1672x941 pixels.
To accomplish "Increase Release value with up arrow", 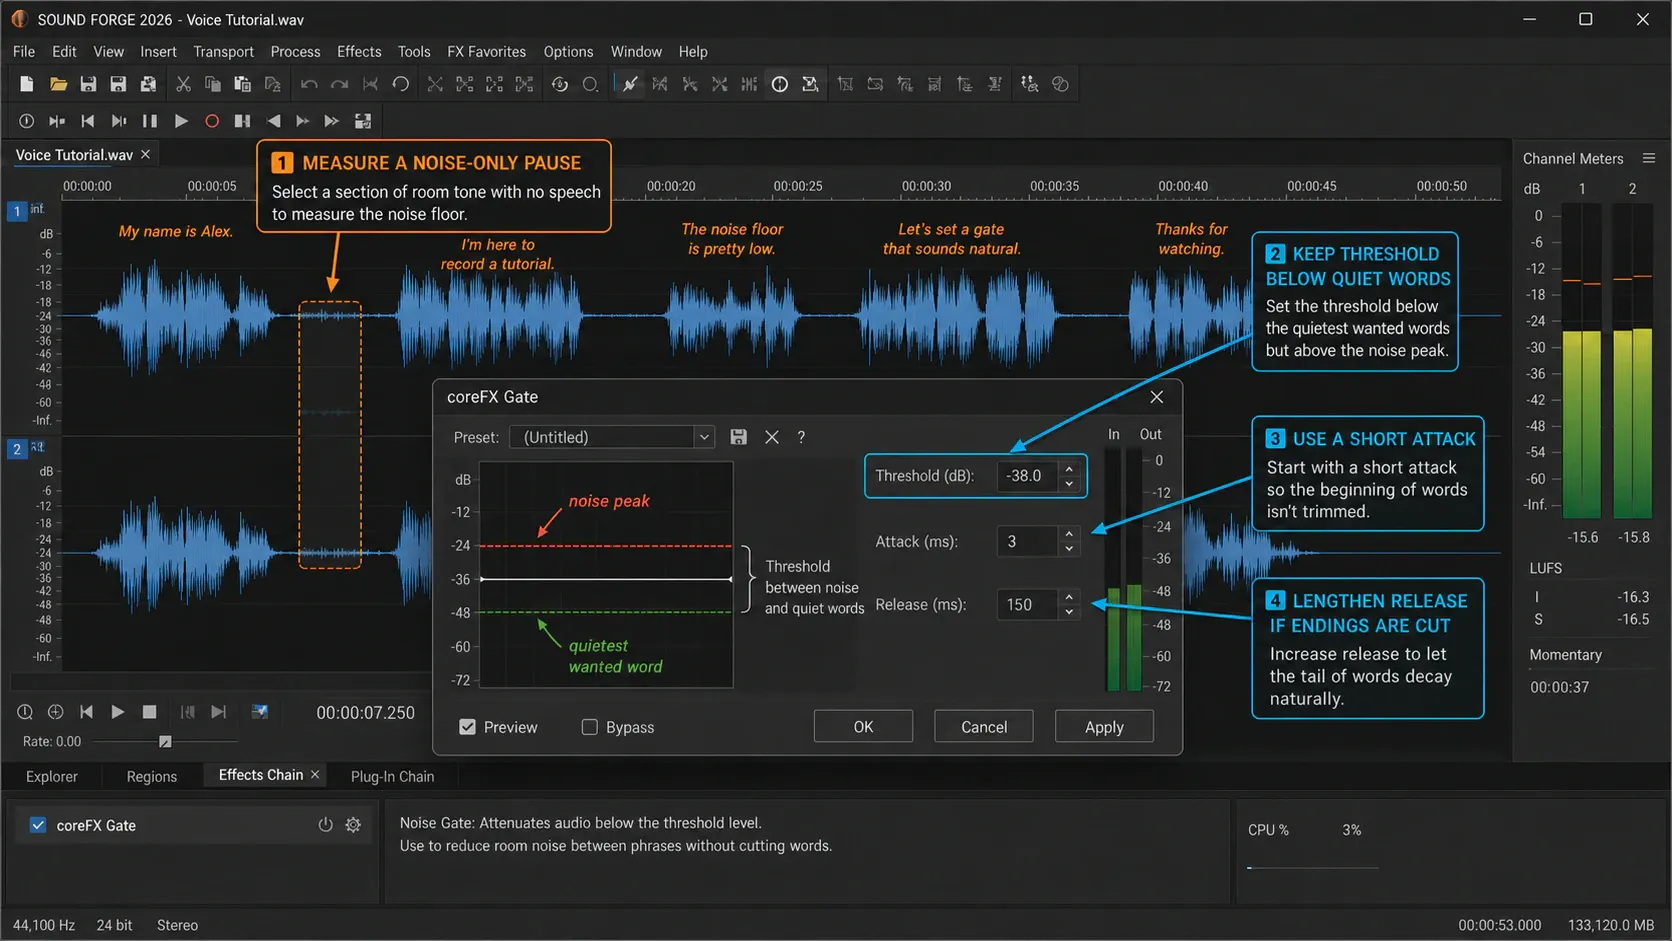I will tap(1069, 597).
